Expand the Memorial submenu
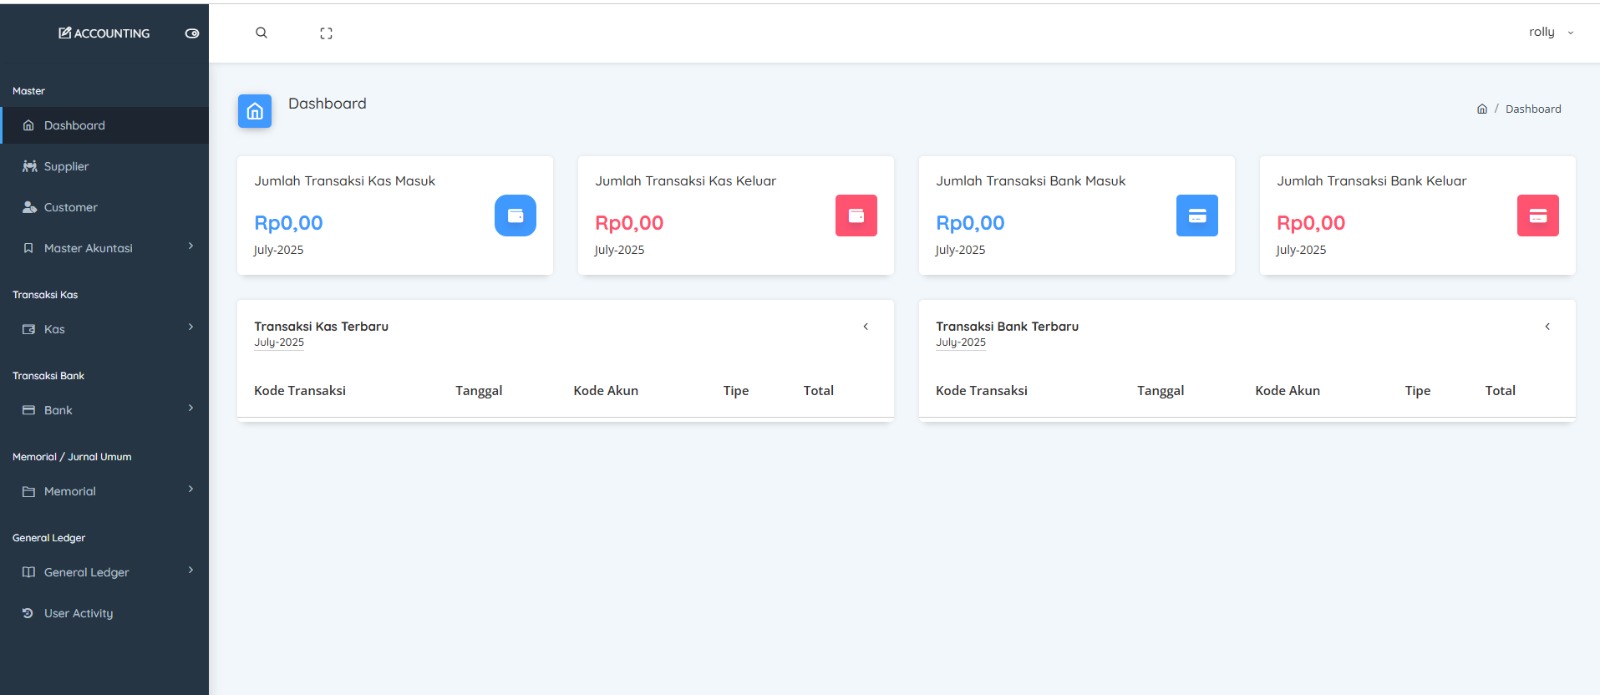The image size is (1600, 695). click(105, 491)
